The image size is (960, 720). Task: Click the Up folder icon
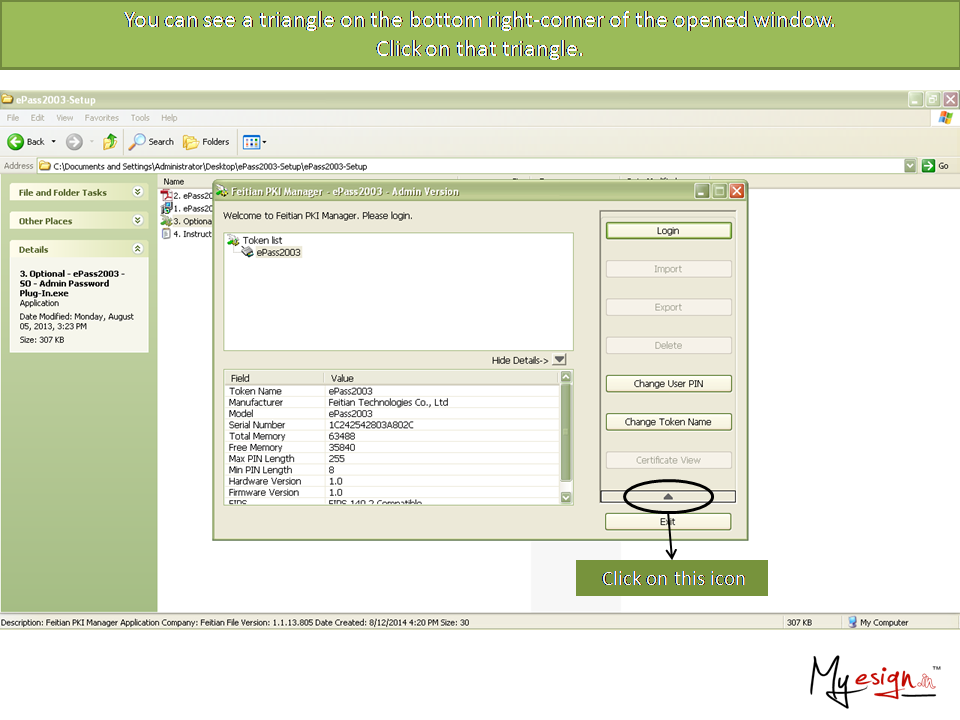[110, 142]
